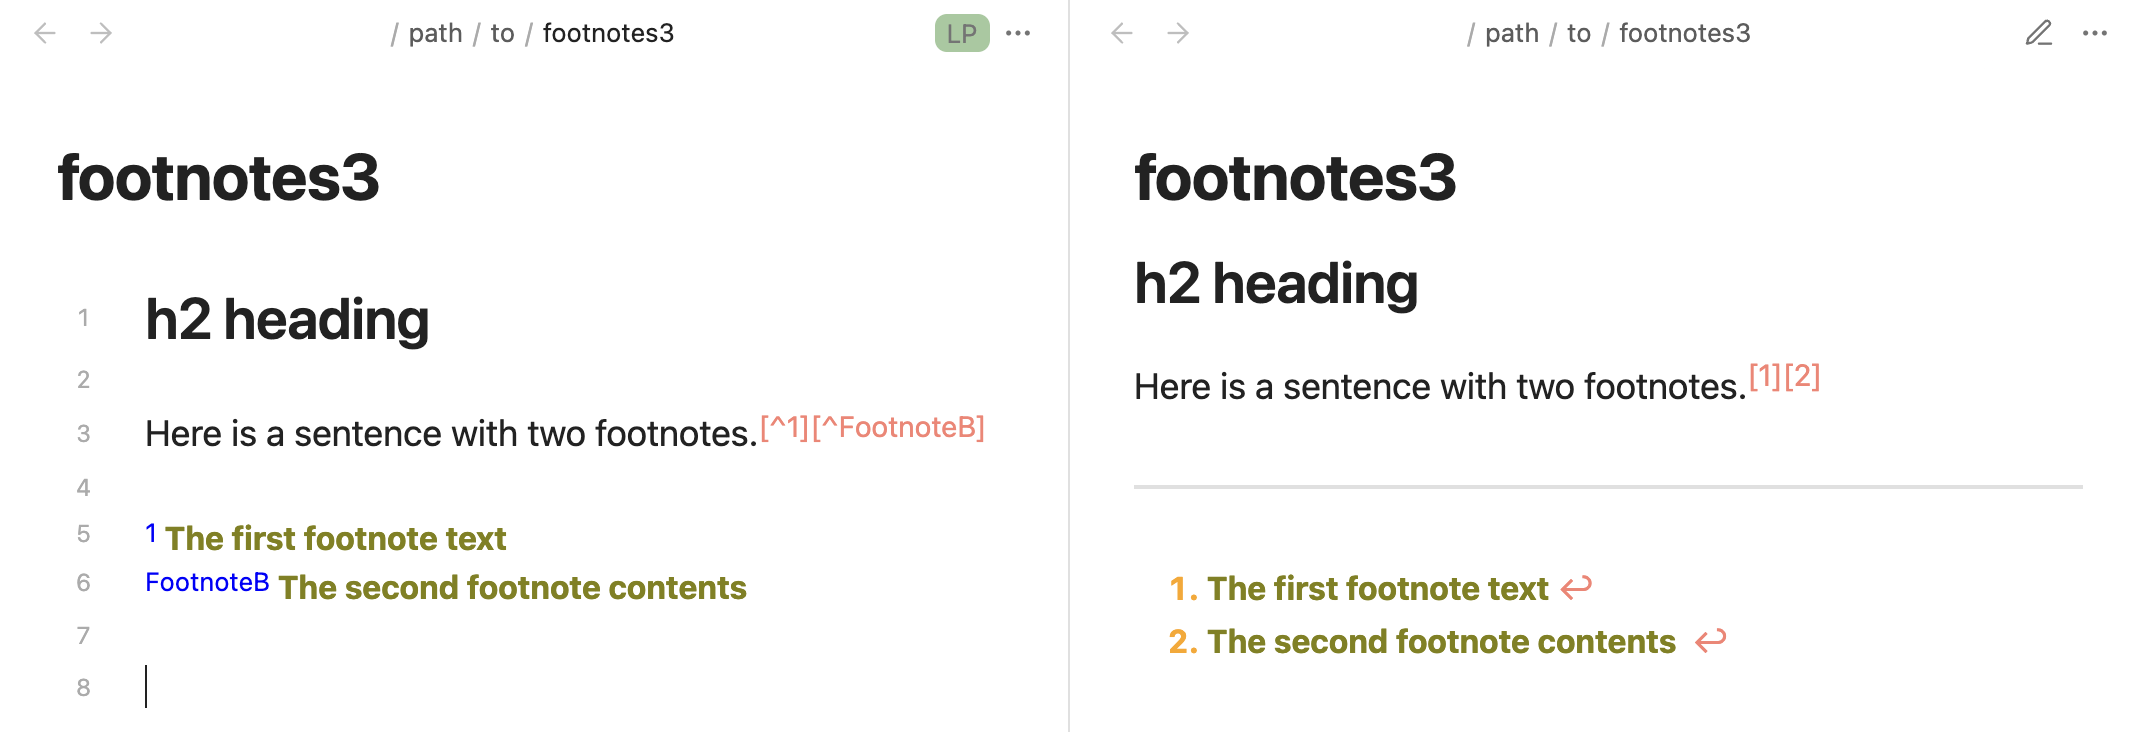Click the [^1] footnote marker in editor
This screenshot has height=732, width=2138.
pos(784,428)
